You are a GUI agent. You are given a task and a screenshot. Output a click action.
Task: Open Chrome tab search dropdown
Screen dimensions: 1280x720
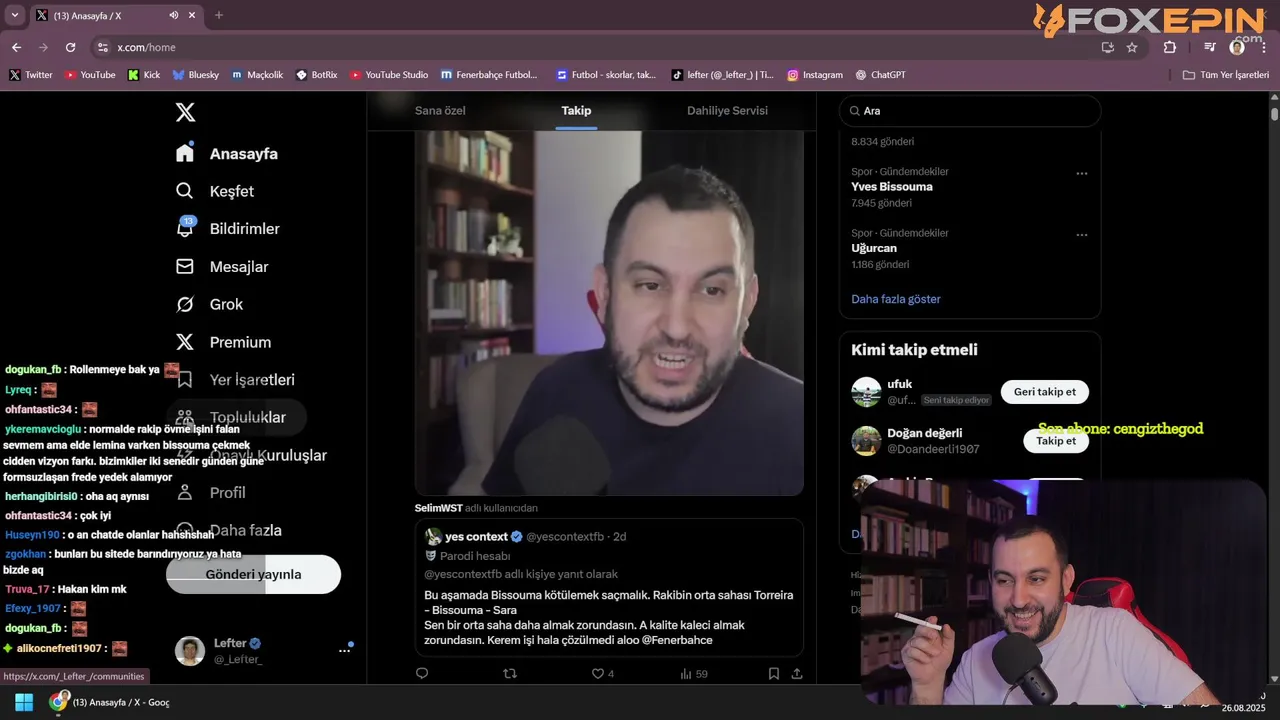(x=14, y=15)
